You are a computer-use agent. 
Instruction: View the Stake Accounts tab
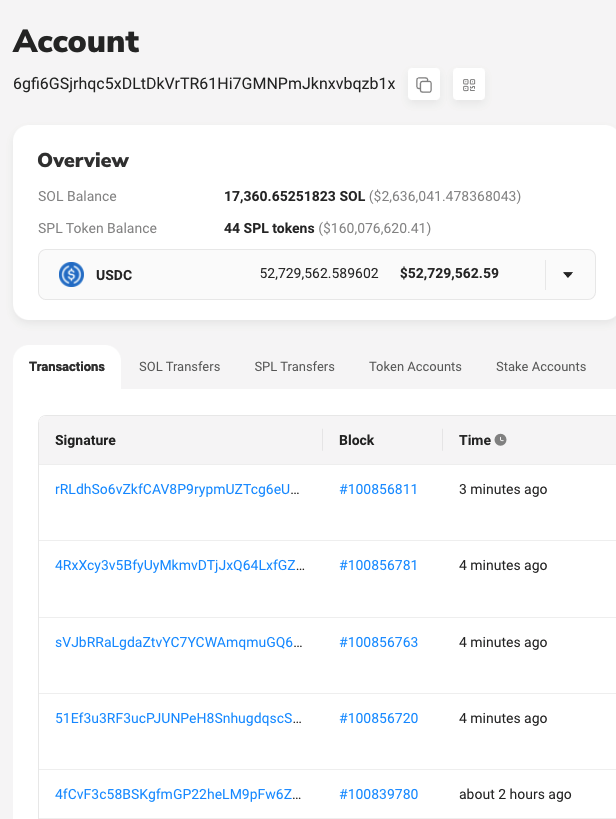pyautogui.click(x=541, y=367)
